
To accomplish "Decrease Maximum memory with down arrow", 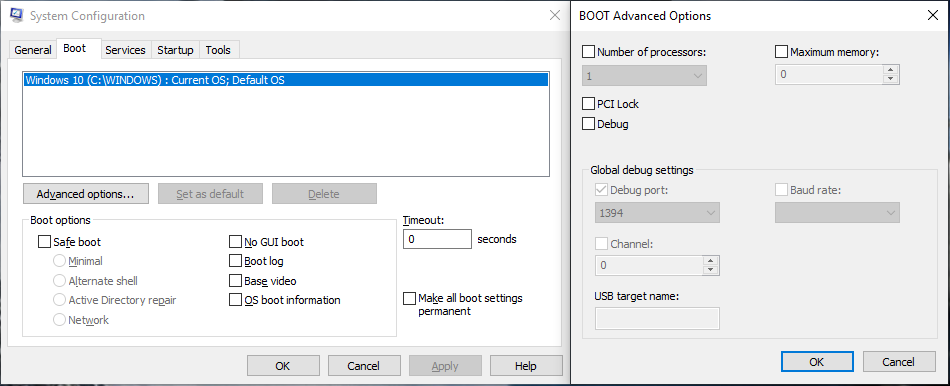I will coord(891,79).
